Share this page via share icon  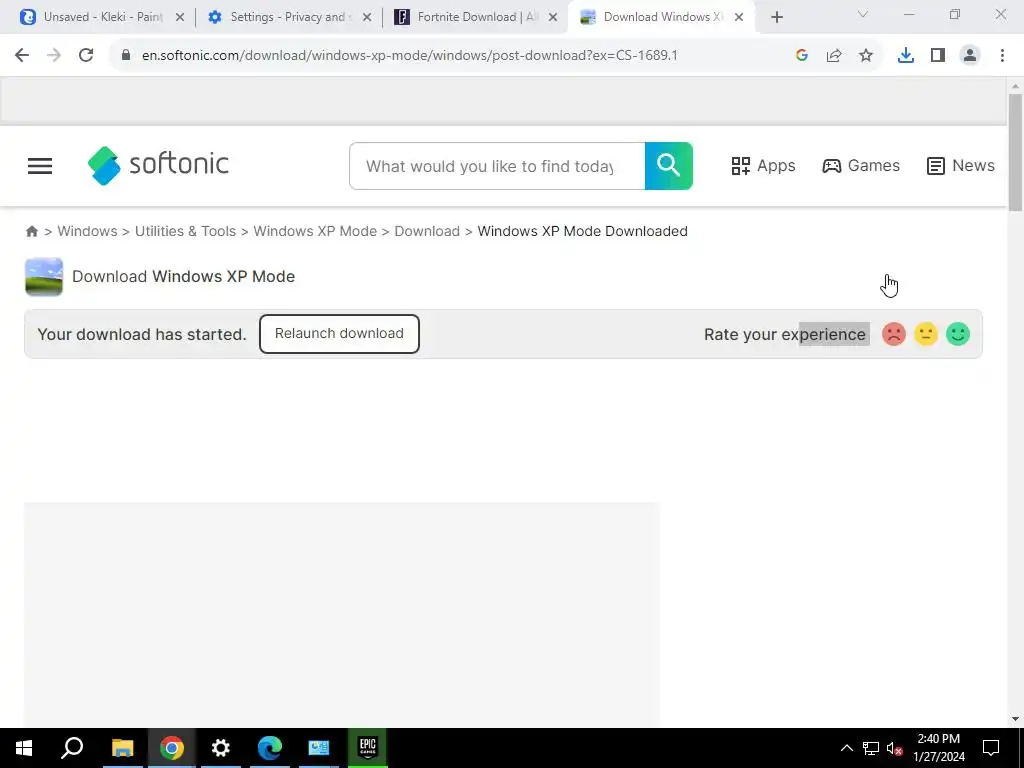pos(834,56)
